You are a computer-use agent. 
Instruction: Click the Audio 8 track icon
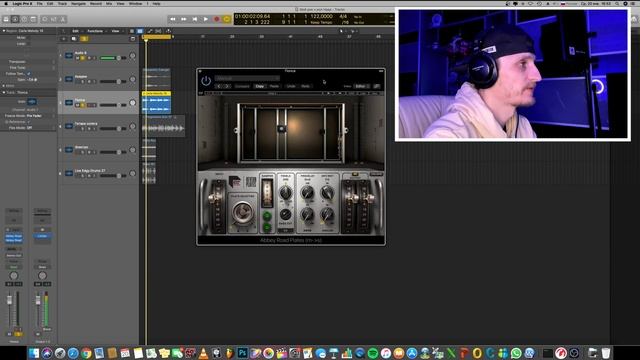(69, 56)
